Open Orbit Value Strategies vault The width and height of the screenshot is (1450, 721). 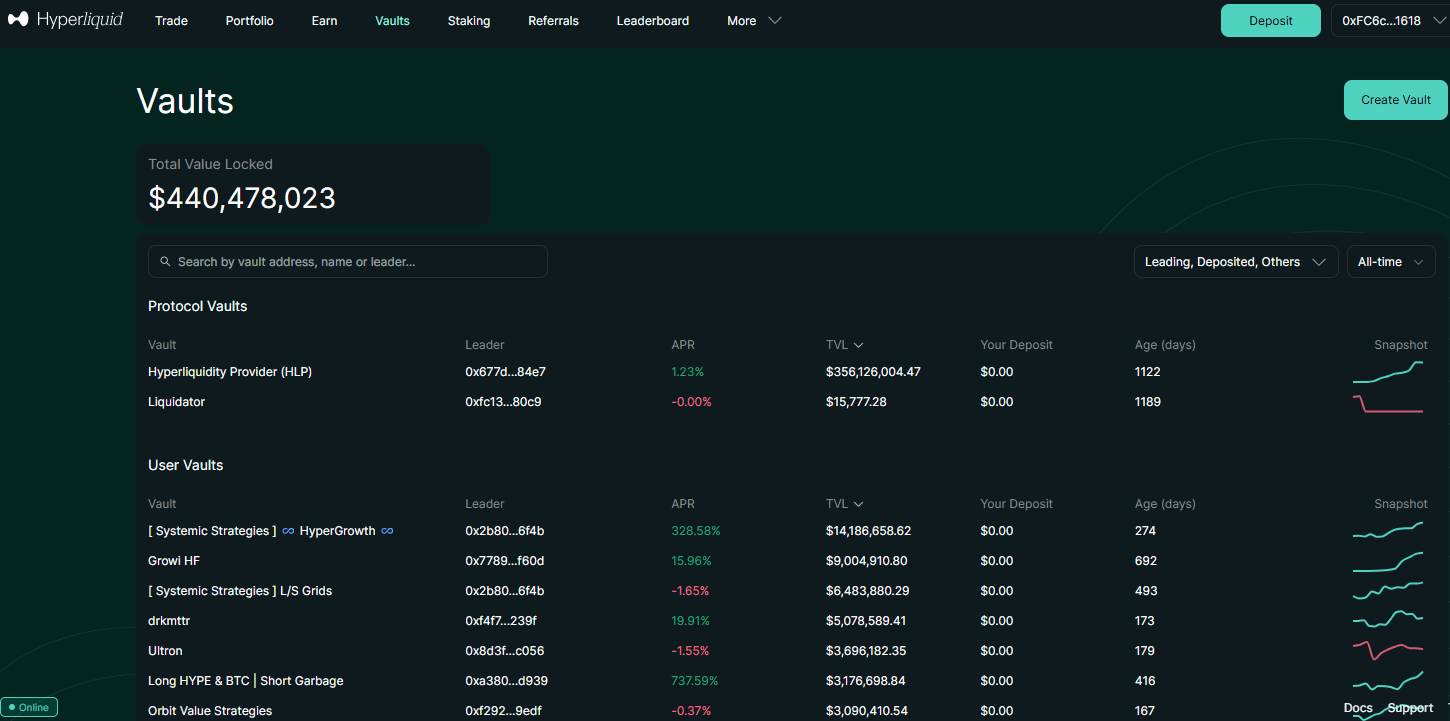point(210,711)
